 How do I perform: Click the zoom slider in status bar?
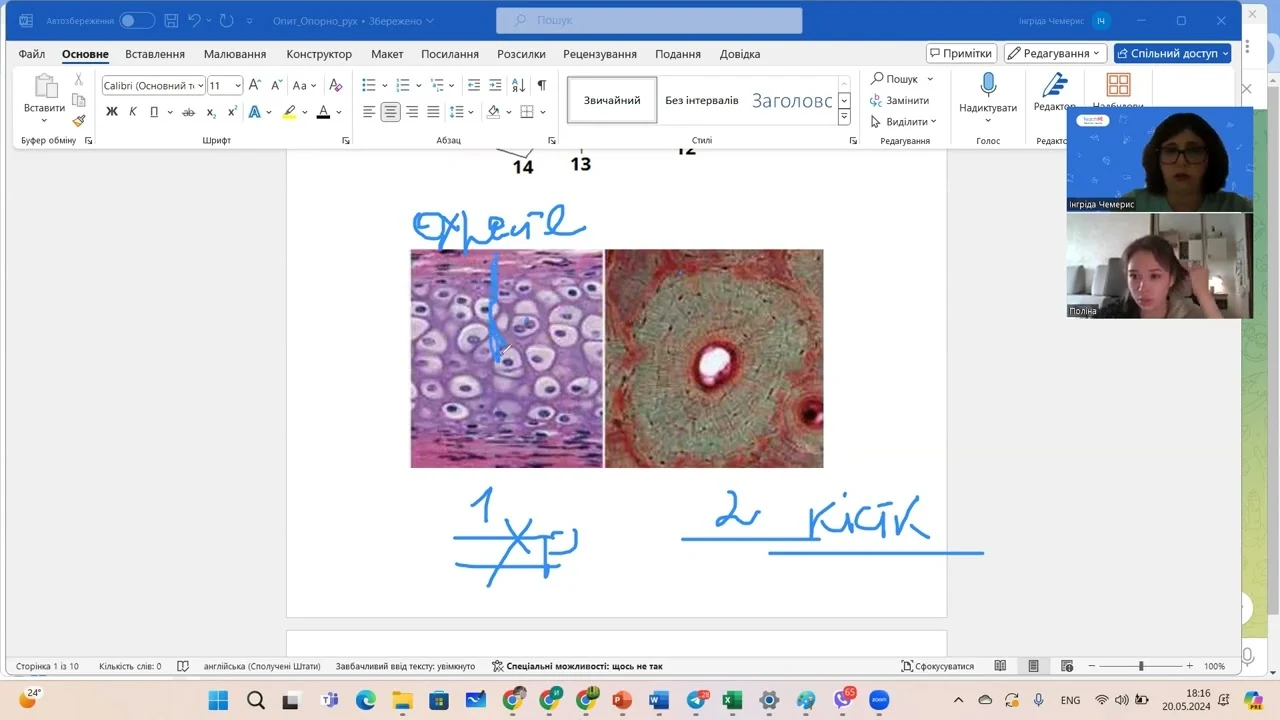1141,666
